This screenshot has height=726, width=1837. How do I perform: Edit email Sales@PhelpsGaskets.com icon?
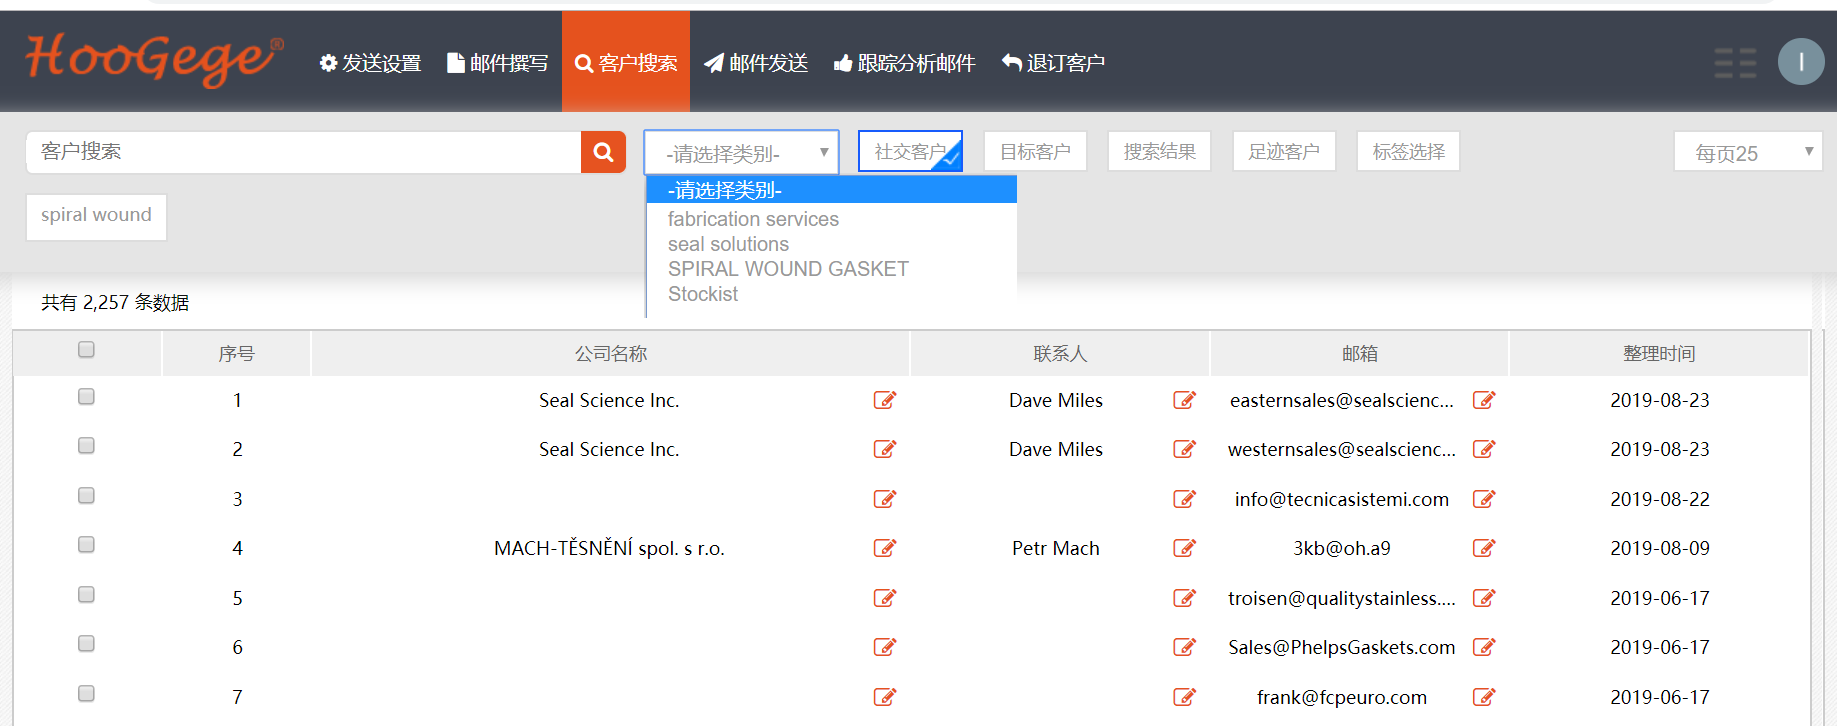(1484, 647)
